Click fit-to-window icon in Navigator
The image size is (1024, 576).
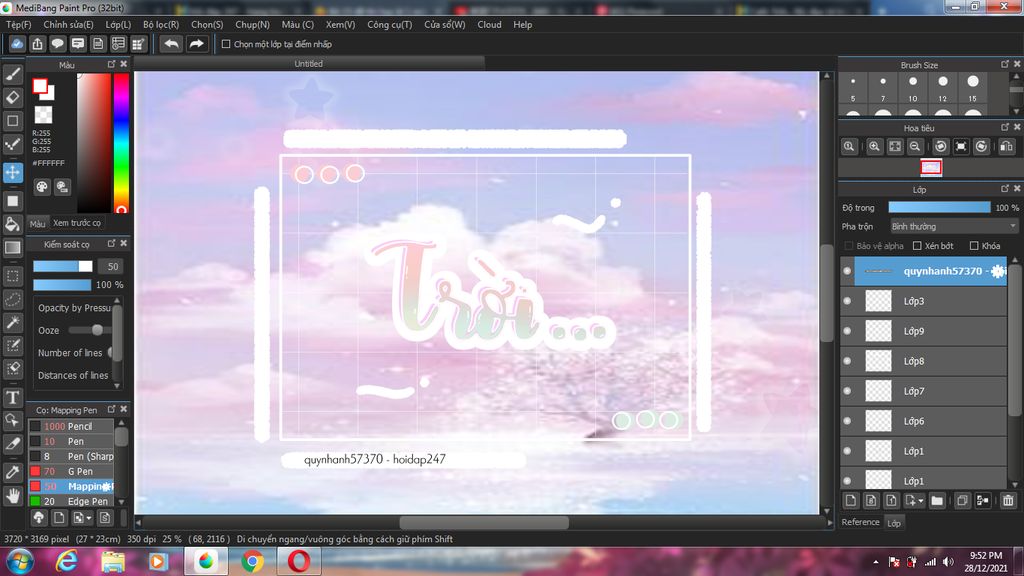[895, 146]
